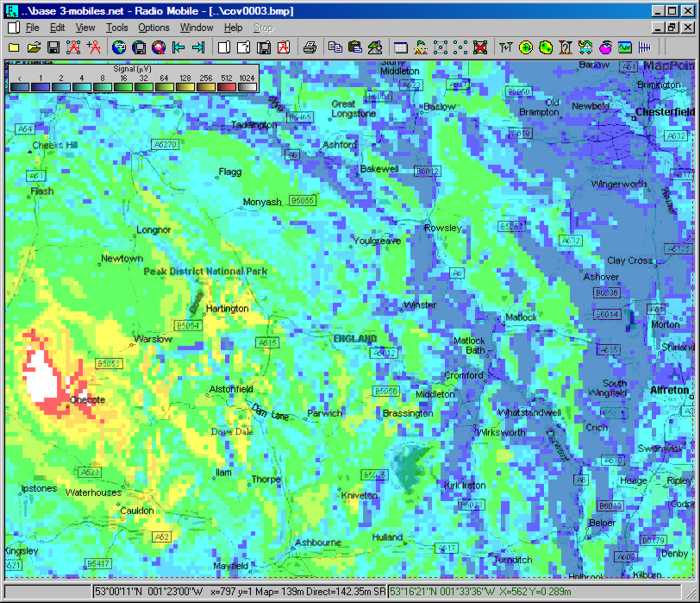This screenshot has width=700, height=603.
Task: Click the Waterhouses label on the map
Action: (x=93, y=492)
